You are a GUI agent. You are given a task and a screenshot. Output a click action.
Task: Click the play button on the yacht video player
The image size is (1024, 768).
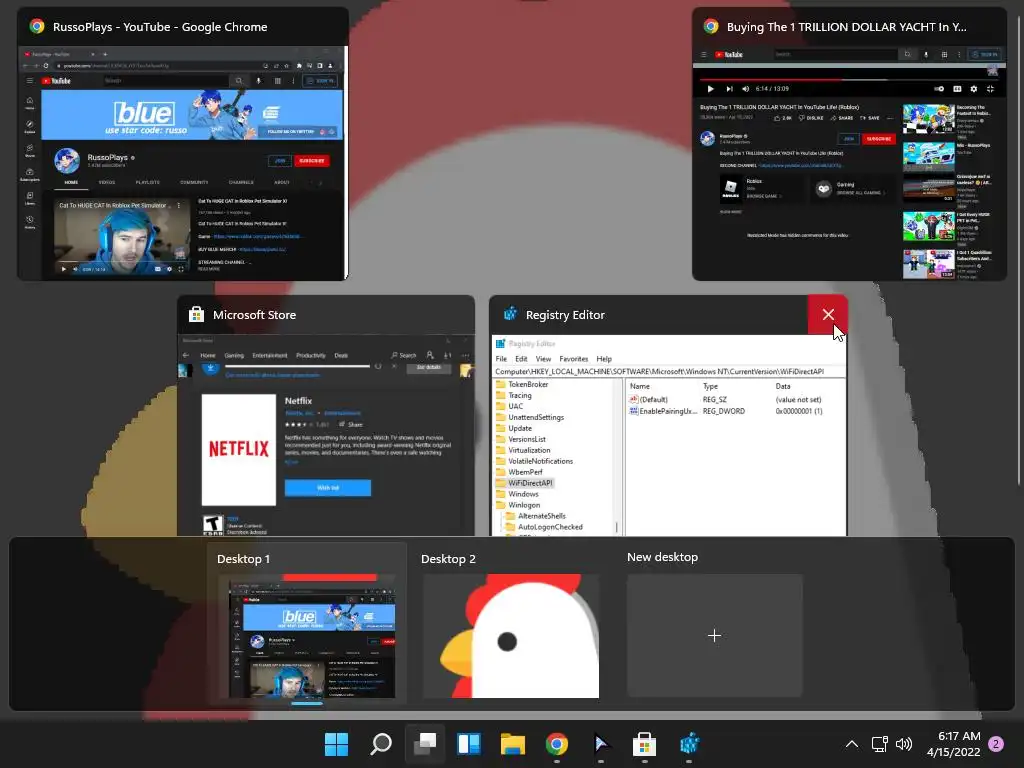[x=711, y=89]
